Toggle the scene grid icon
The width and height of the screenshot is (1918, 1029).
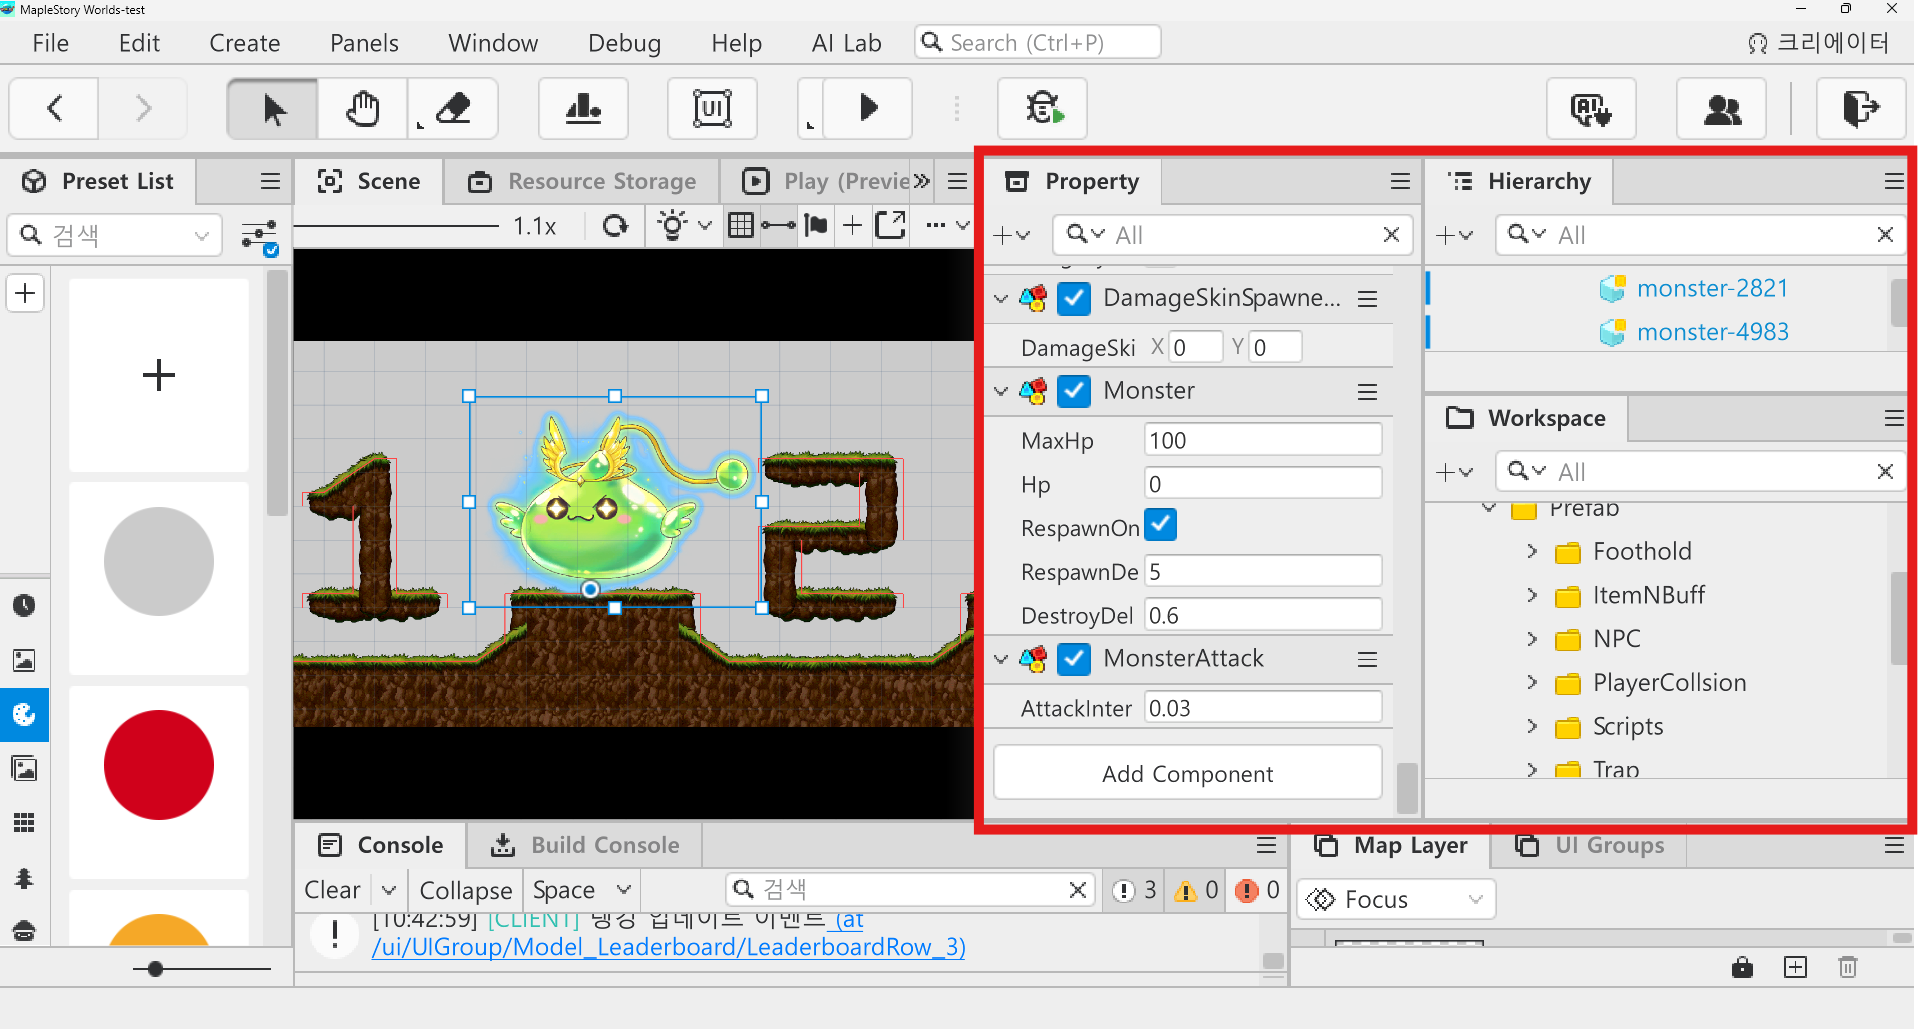[x=741, y=226]
